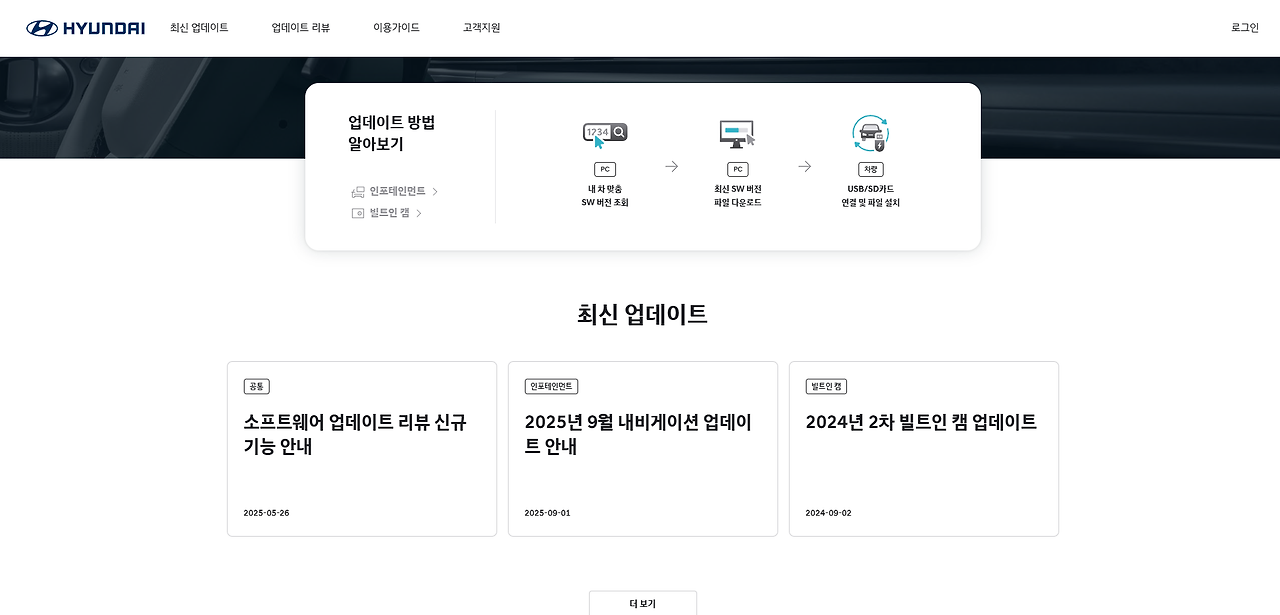
Task: Click the 더 보기 button
Action: [x=643, y=603]
